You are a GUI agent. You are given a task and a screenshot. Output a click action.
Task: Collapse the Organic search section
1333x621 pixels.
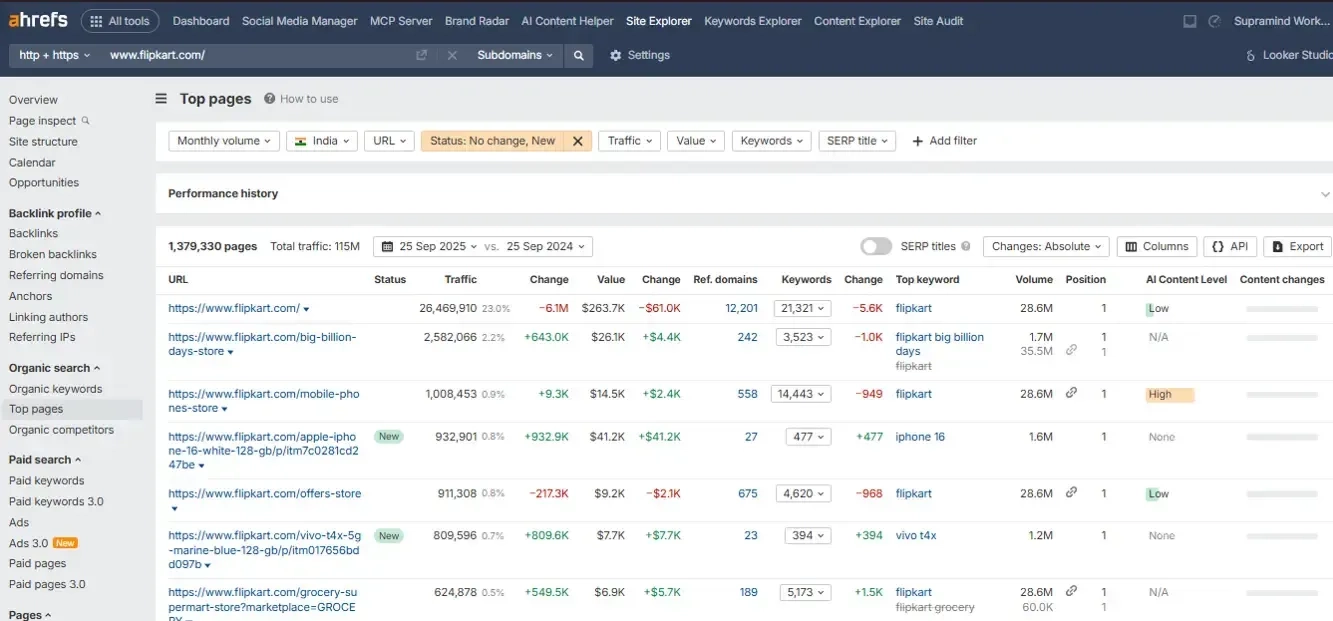click(x=55, y=368)
